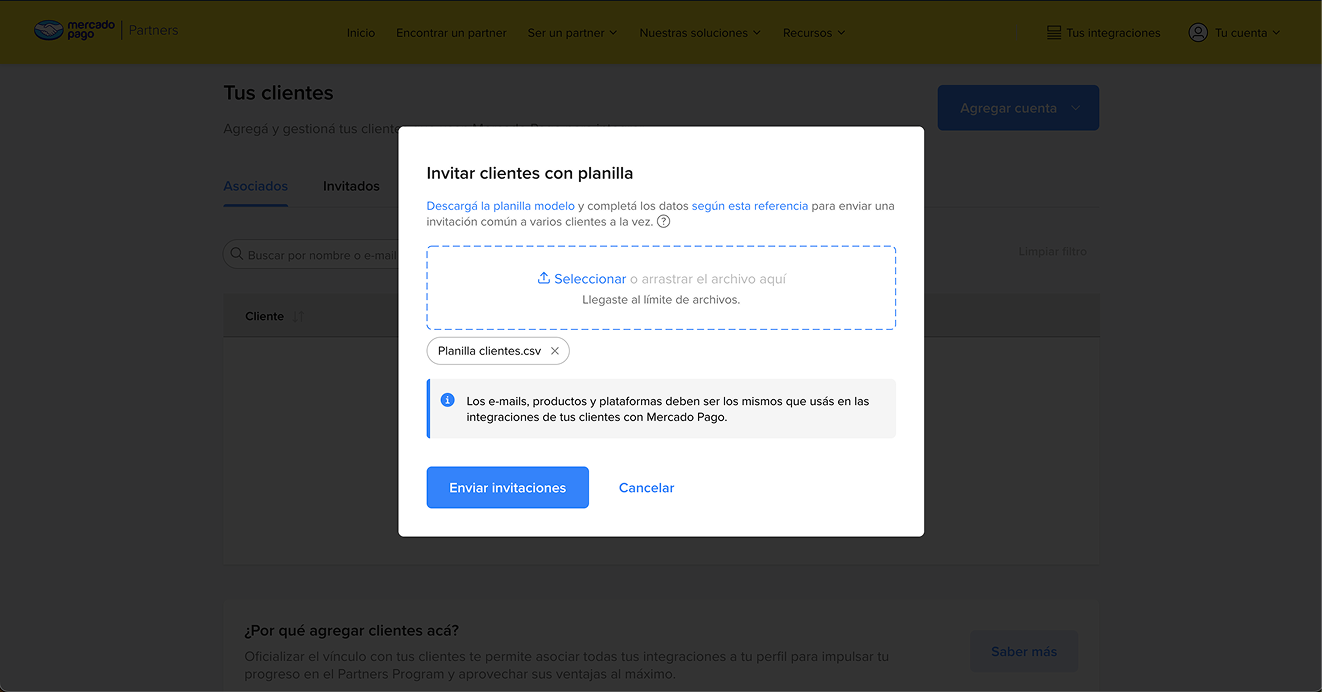1322x692 pixels.
Task: Open the help question-mark icon in dialog
Action: coord(664,222)
